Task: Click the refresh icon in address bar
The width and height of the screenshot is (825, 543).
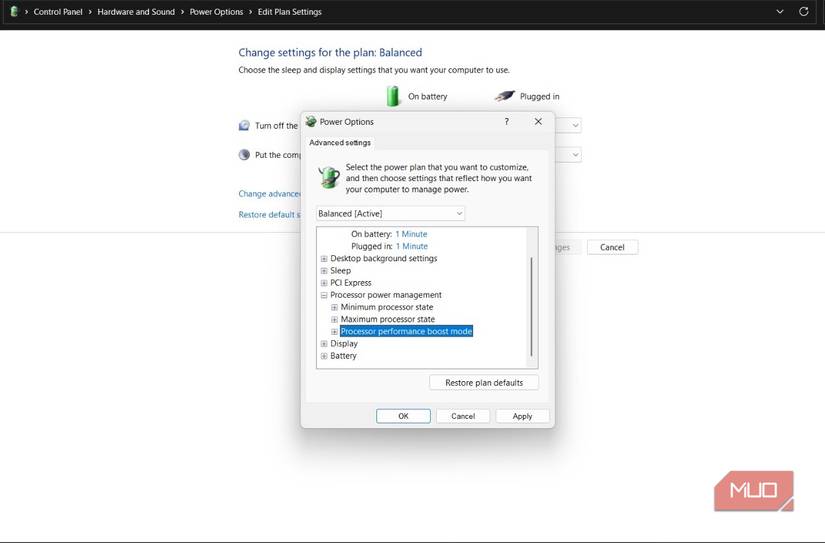Action: (803, 12)
